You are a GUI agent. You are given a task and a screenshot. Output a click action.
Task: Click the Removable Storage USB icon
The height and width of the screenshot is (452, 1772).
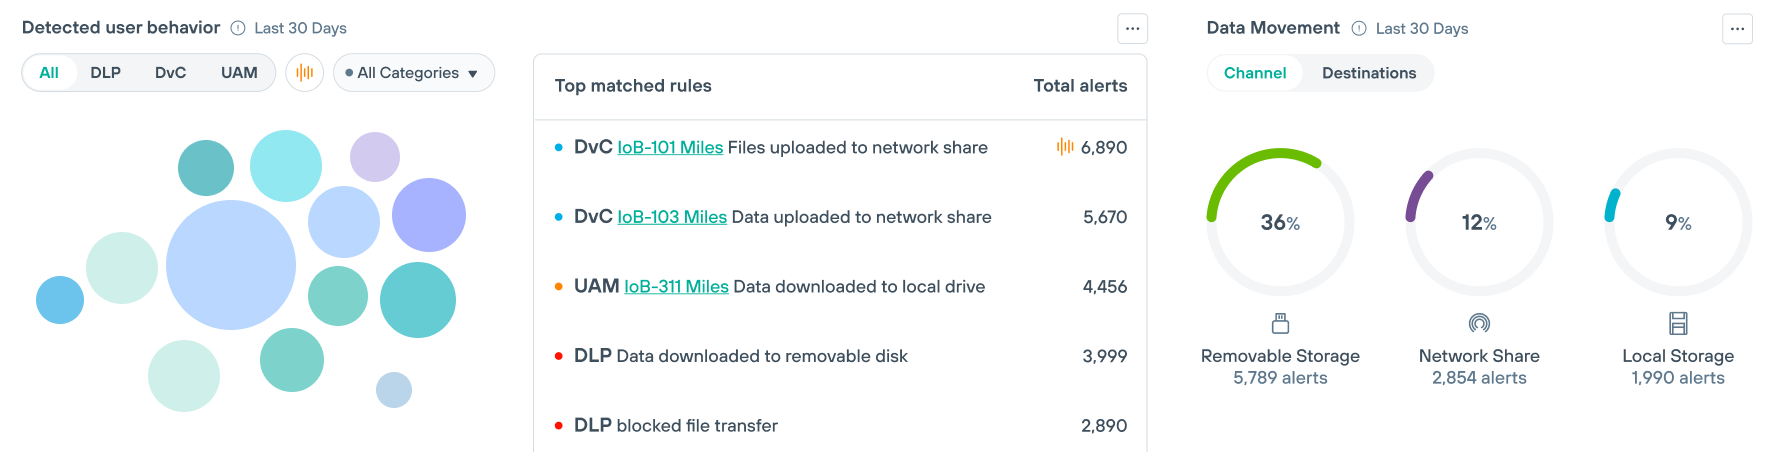tap(1280, 323)
